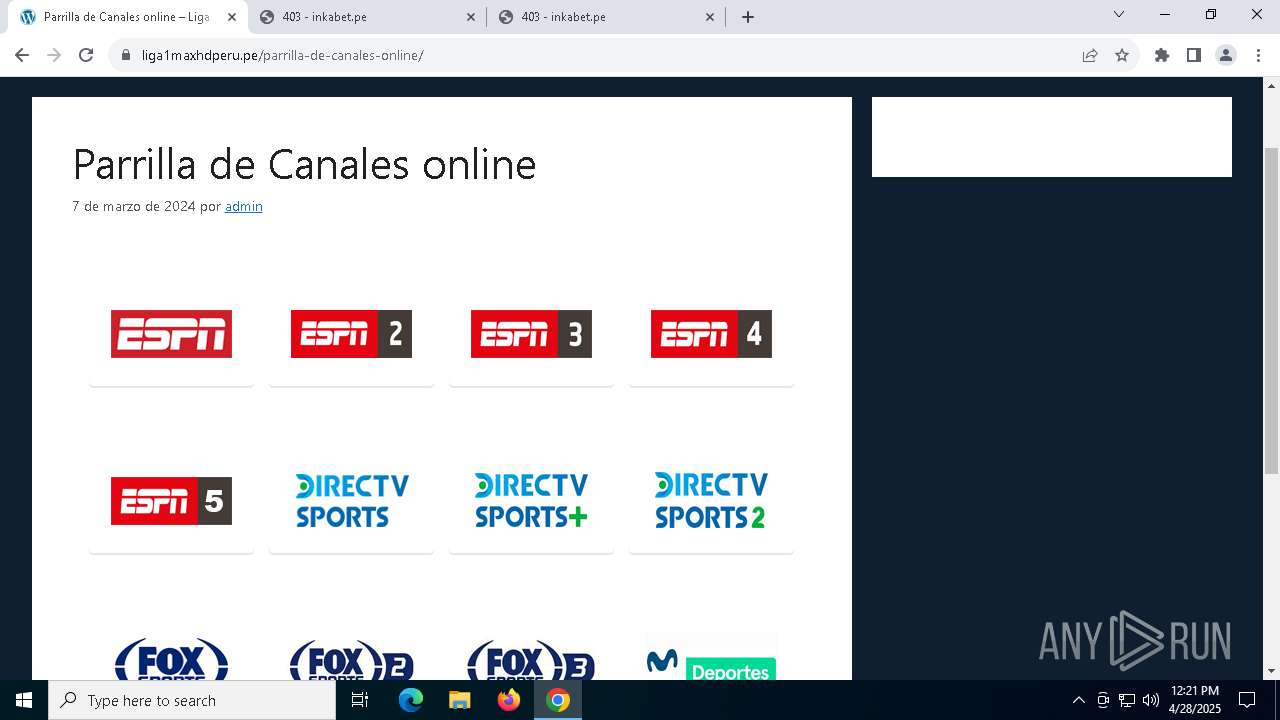
Task: Open the Chrome profile avatar
Action: (1226, 55)
